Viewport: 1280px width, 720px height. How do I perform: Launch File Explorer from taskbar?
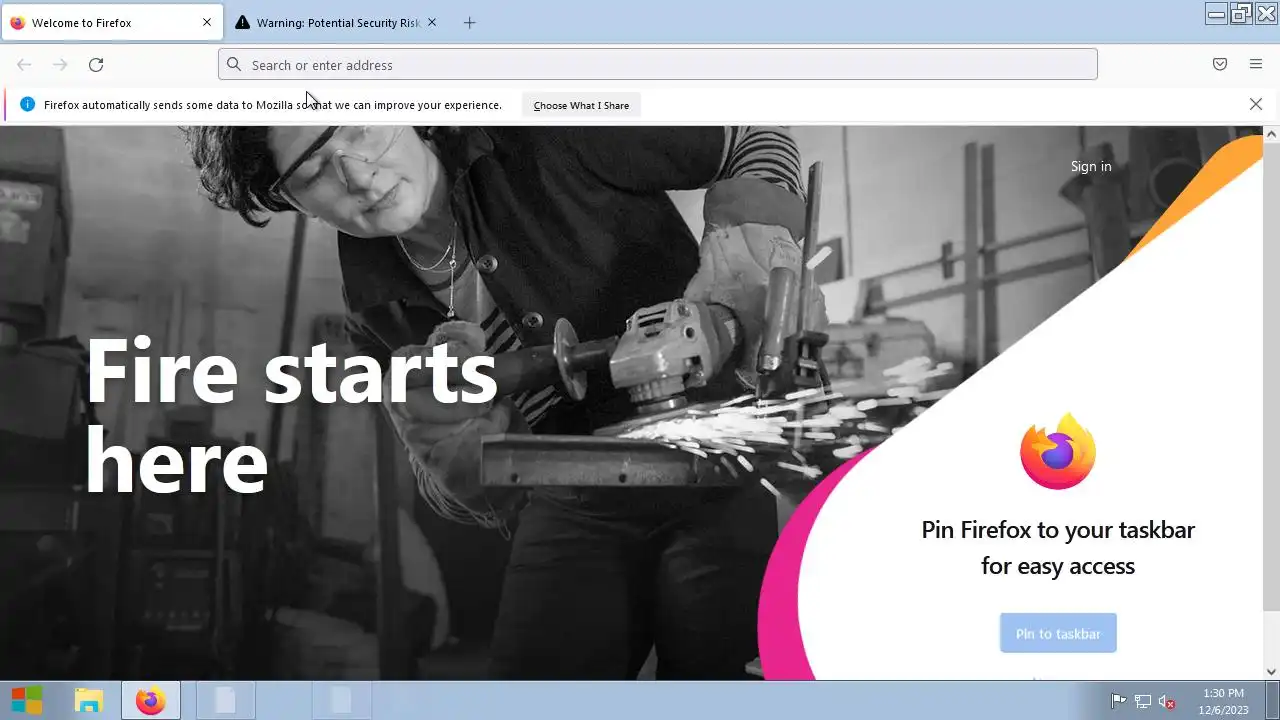89,700
